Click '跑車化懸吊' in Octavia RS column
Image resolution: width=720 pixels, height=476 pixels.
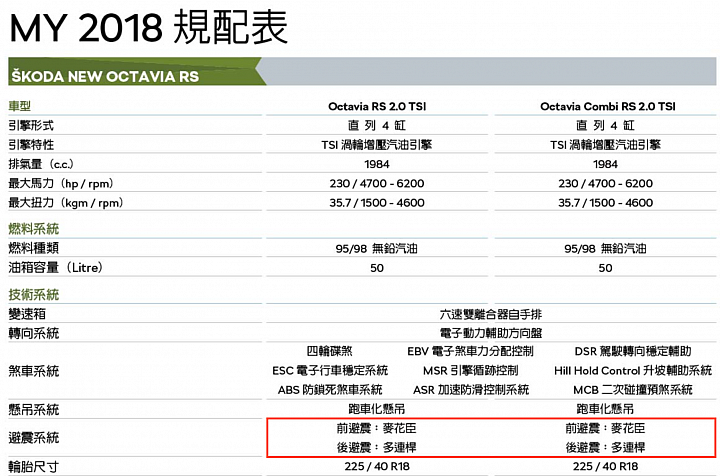377,409
